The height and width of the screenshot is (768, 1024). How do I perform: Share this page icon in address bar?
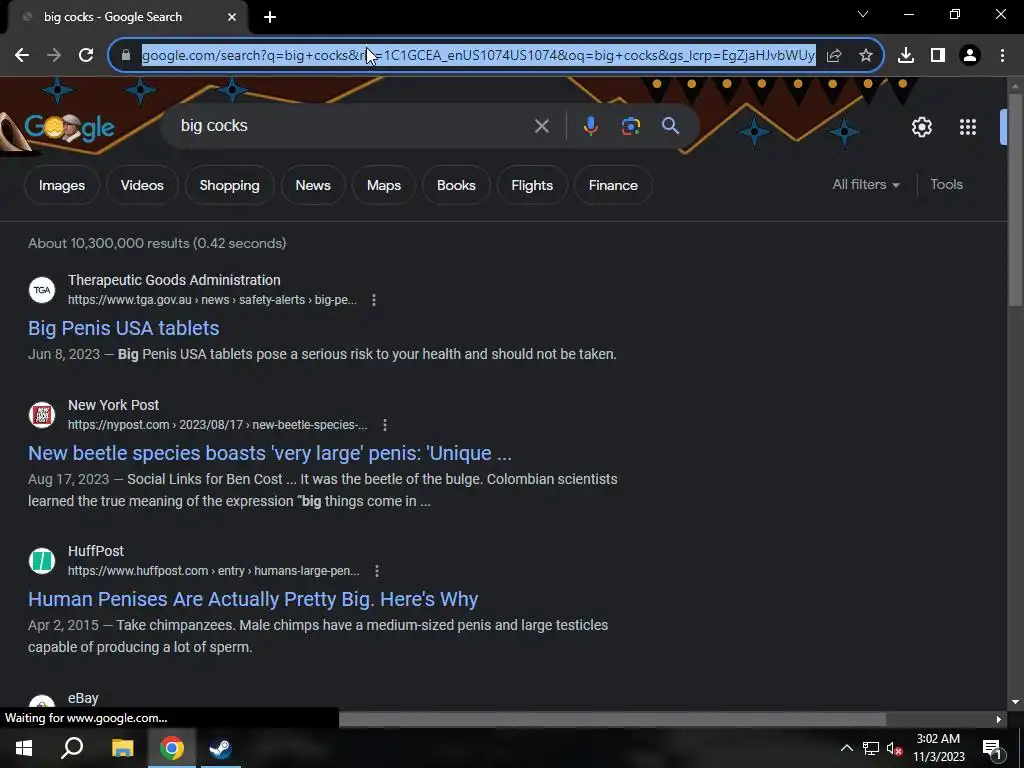(834, 56)
